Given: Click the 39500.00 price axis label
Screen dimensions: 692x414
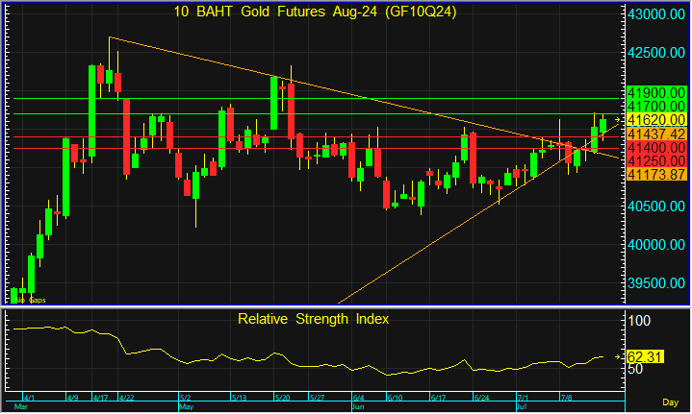Looking at the screenshot, I should [657, 283].
